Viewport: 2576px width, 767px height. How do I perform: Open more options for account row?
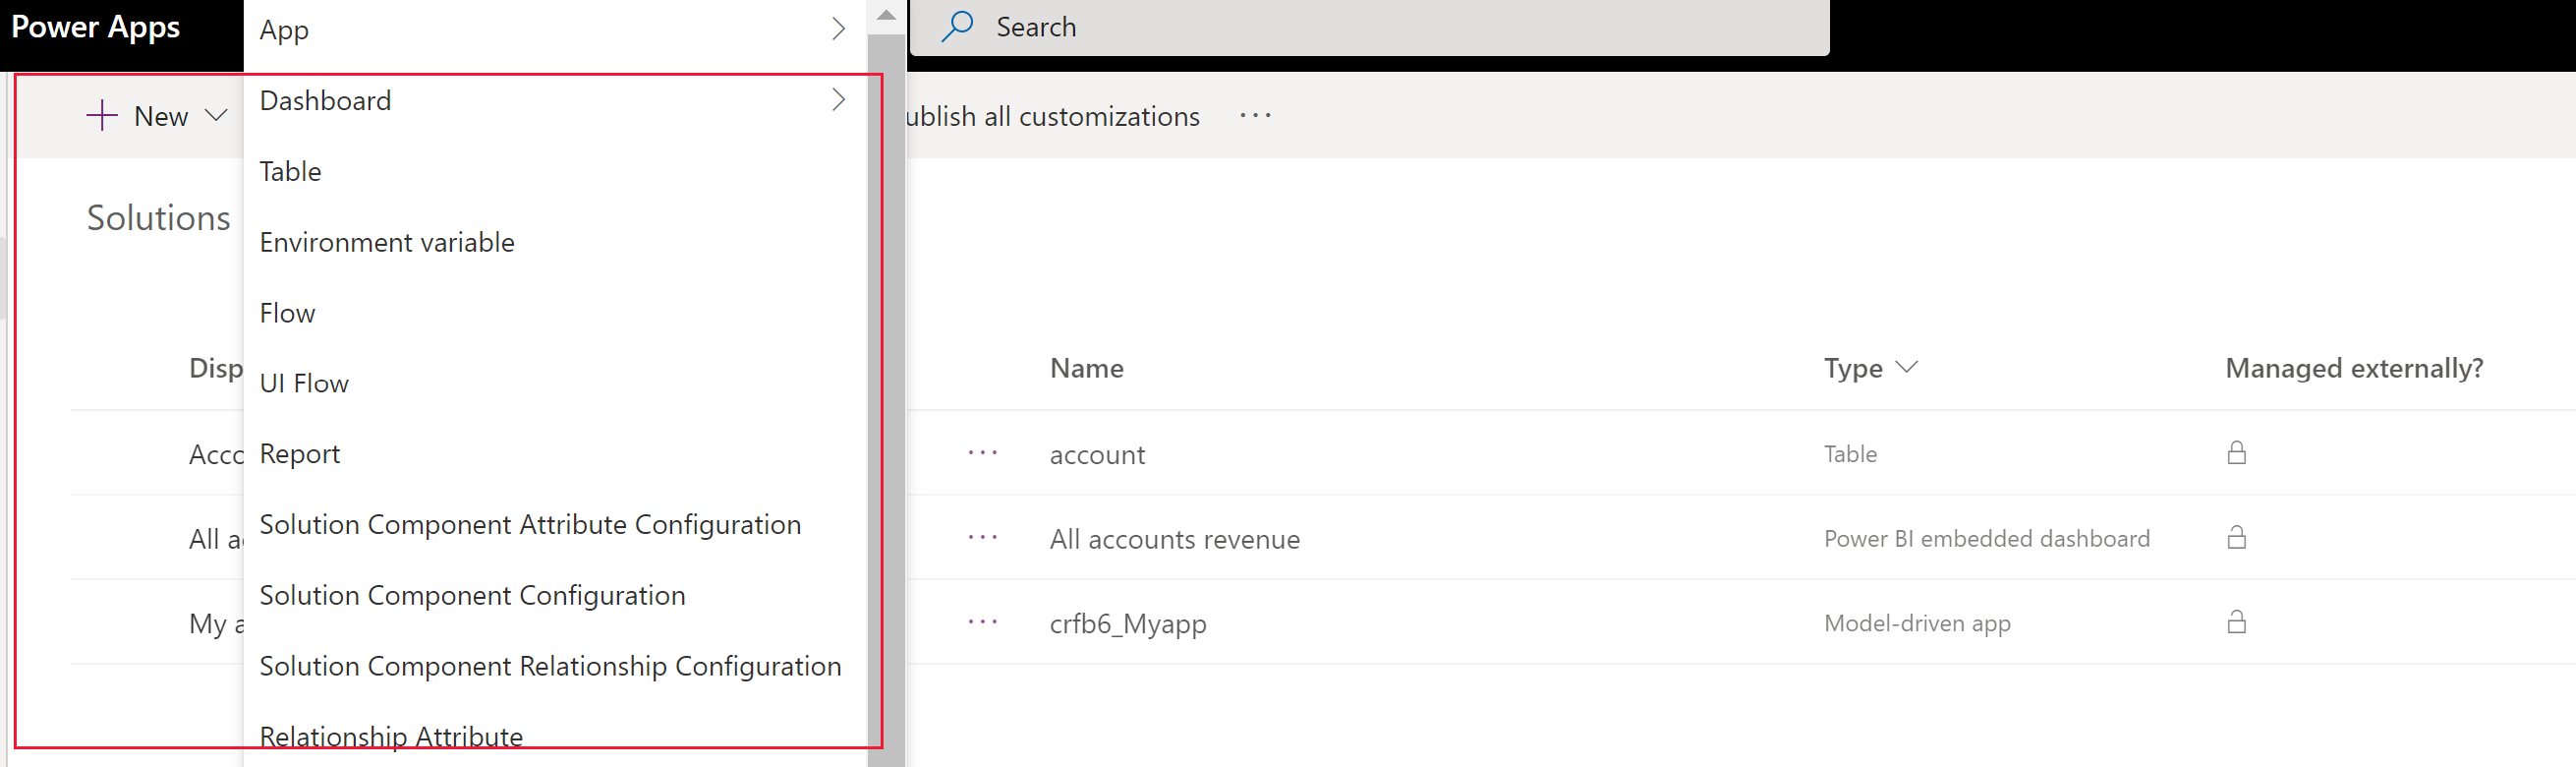(x=982, y=453)
